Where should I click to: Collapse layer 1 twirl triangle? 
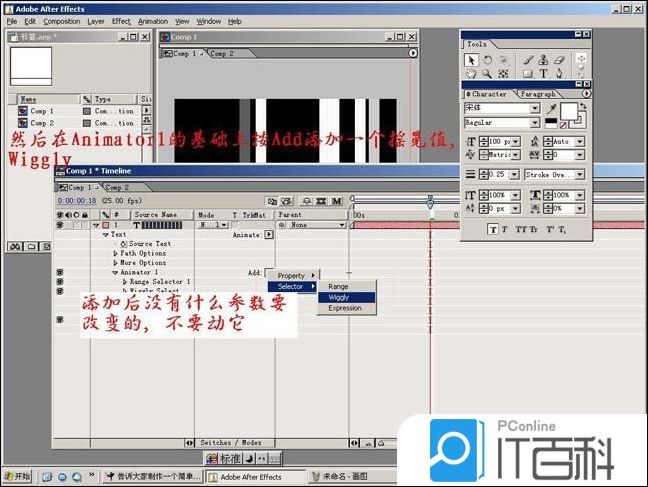click(x=96, y=225)
